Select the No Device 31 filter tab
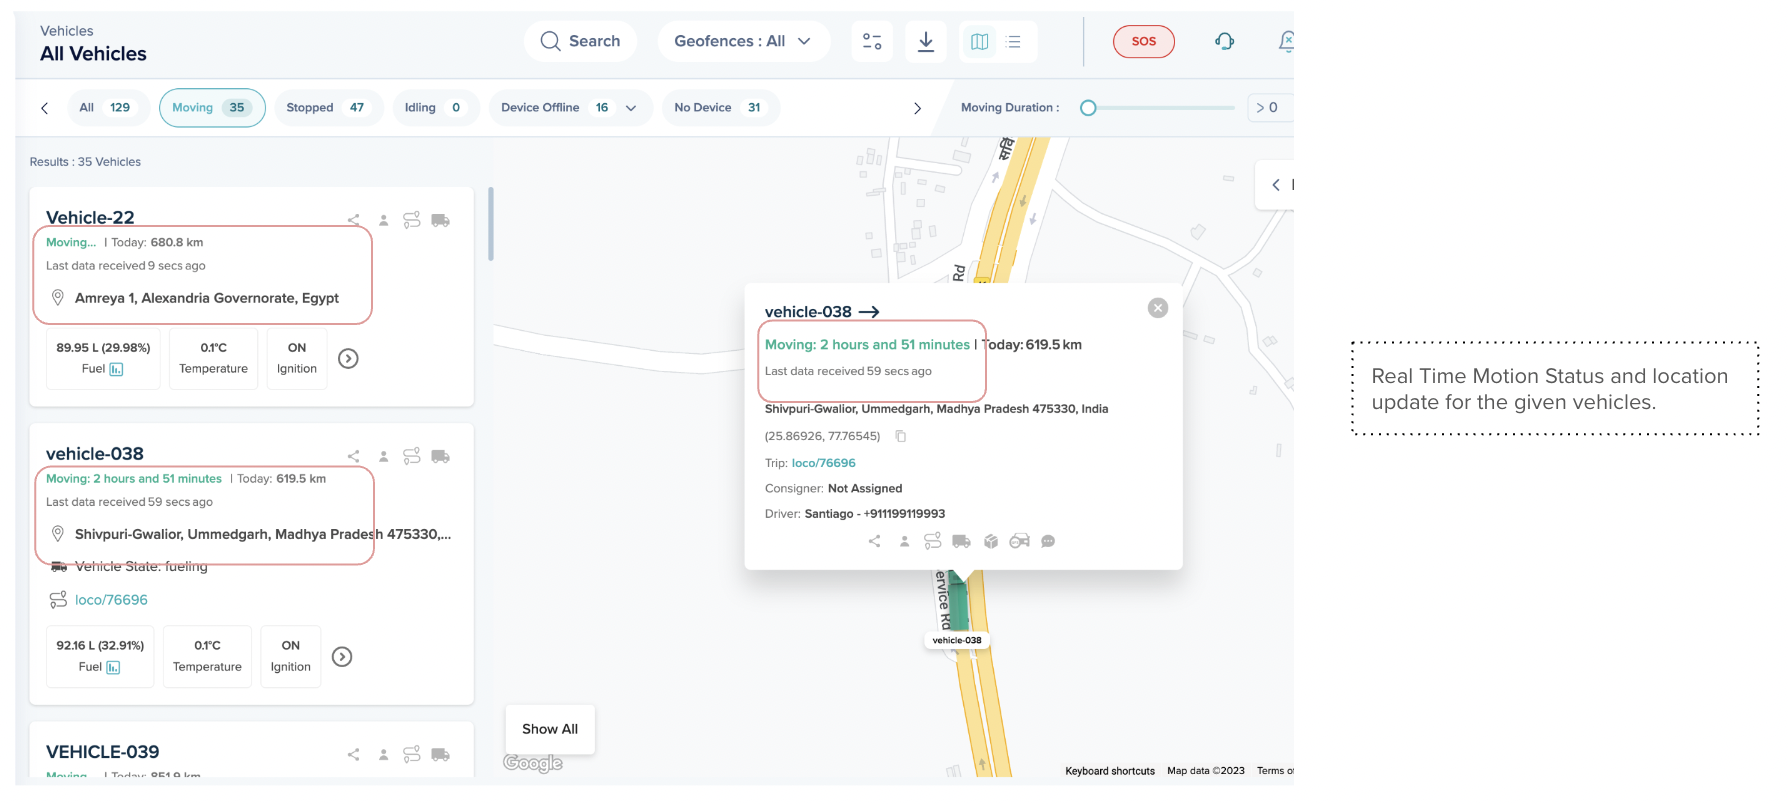Viewport: 1788px width, 804px height. pyautogui.click(x=718, y=108)
